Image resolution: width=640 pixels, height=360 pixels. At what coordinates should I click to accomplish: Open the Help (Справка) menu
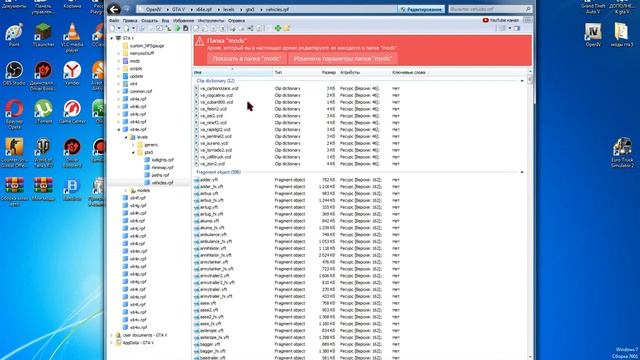click(236, 20)
